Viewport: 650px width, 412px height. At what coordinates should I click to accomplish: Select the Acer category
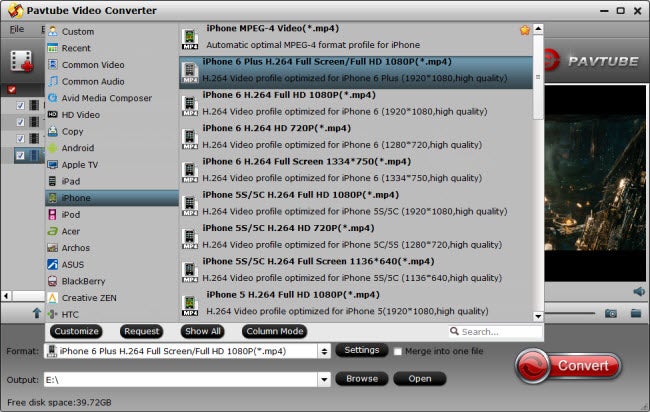coord(112,231)
